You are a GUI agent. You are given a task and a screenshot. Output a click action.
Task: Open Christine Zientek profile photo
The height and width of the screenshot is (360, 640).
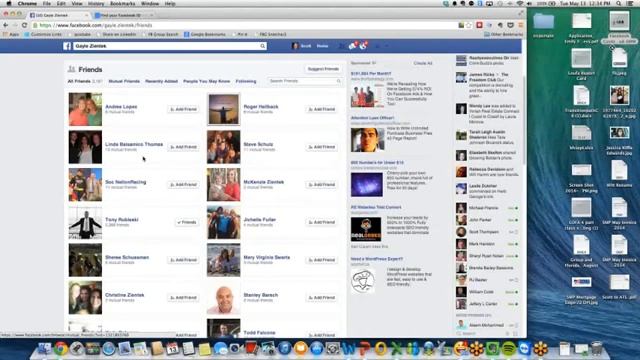click(85, 298)
